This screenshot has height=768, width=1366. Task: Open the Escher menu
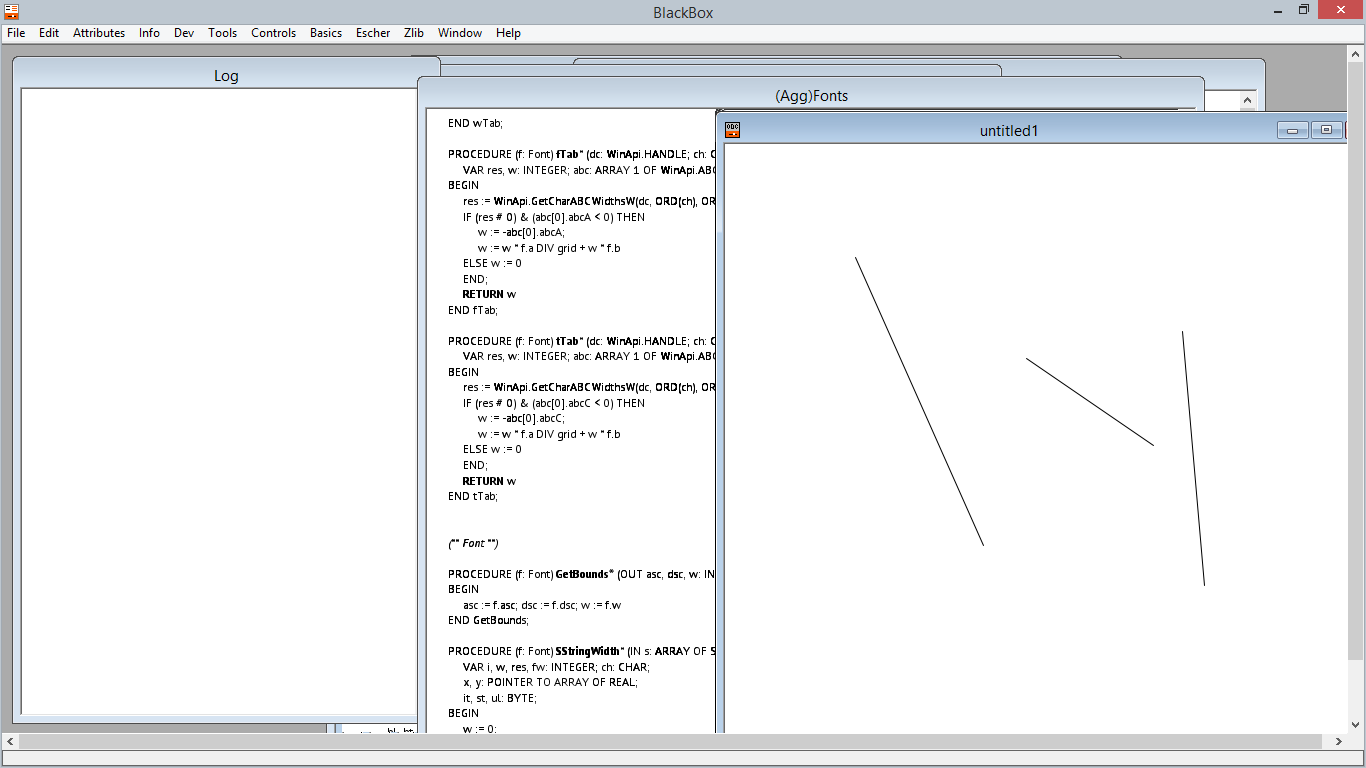(373, 33)
